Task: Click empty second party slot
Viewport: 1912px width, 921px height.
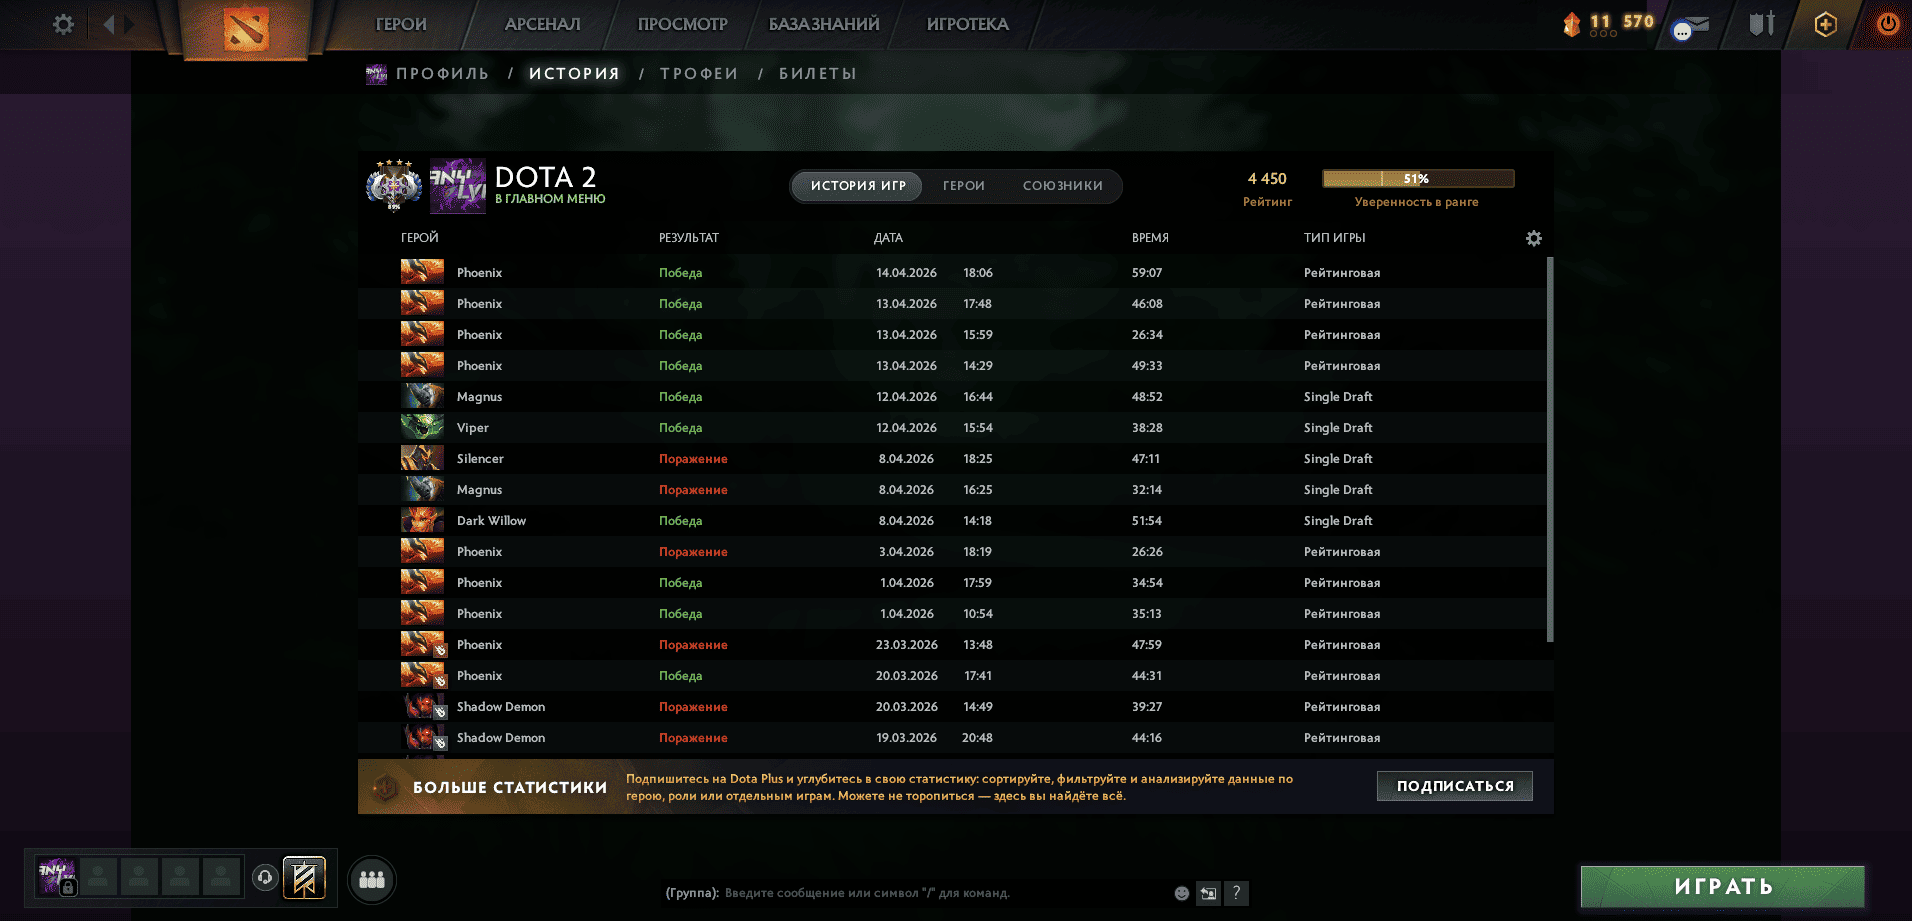Action: pos(98,876)
